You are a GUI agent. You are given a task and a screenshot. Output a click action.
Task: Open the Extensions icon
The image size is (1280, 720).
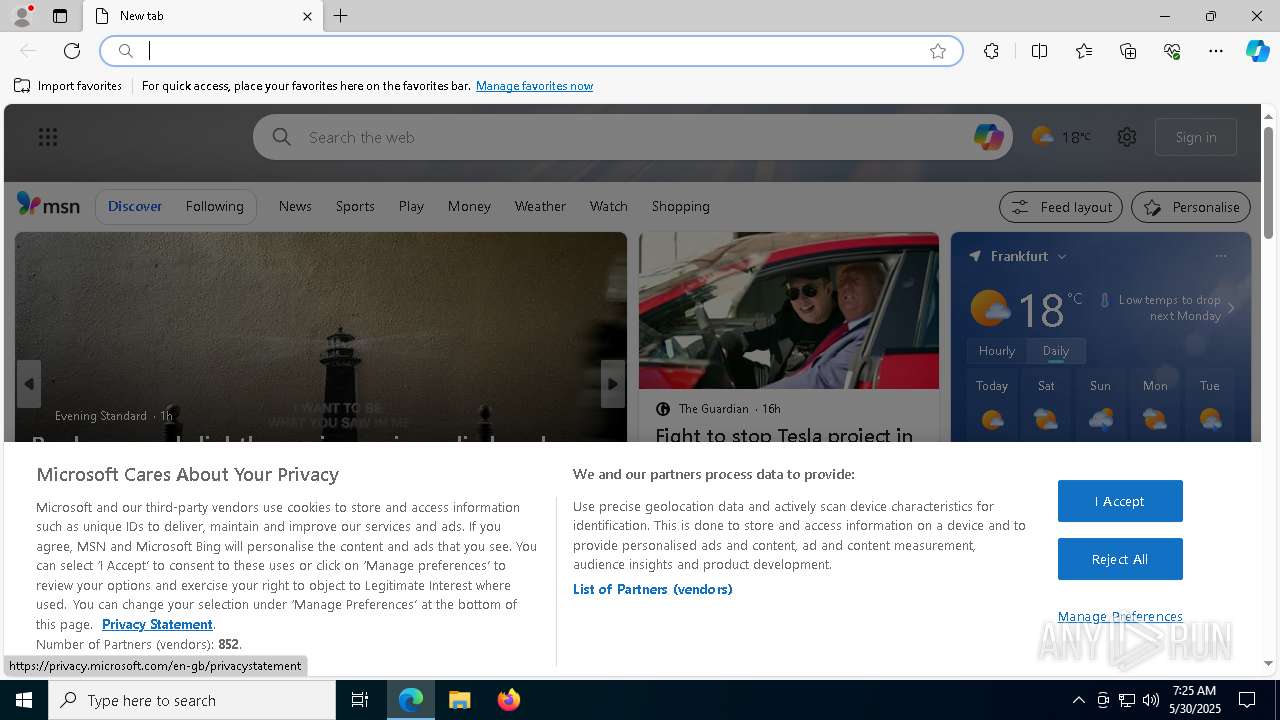point(991,51)
